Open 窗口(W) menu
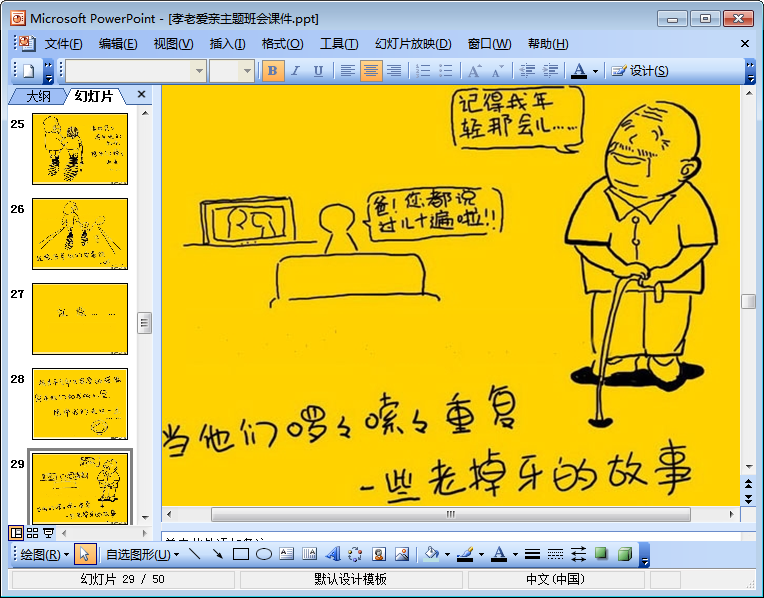Viewport: 764px width, 598px height. 490,44
